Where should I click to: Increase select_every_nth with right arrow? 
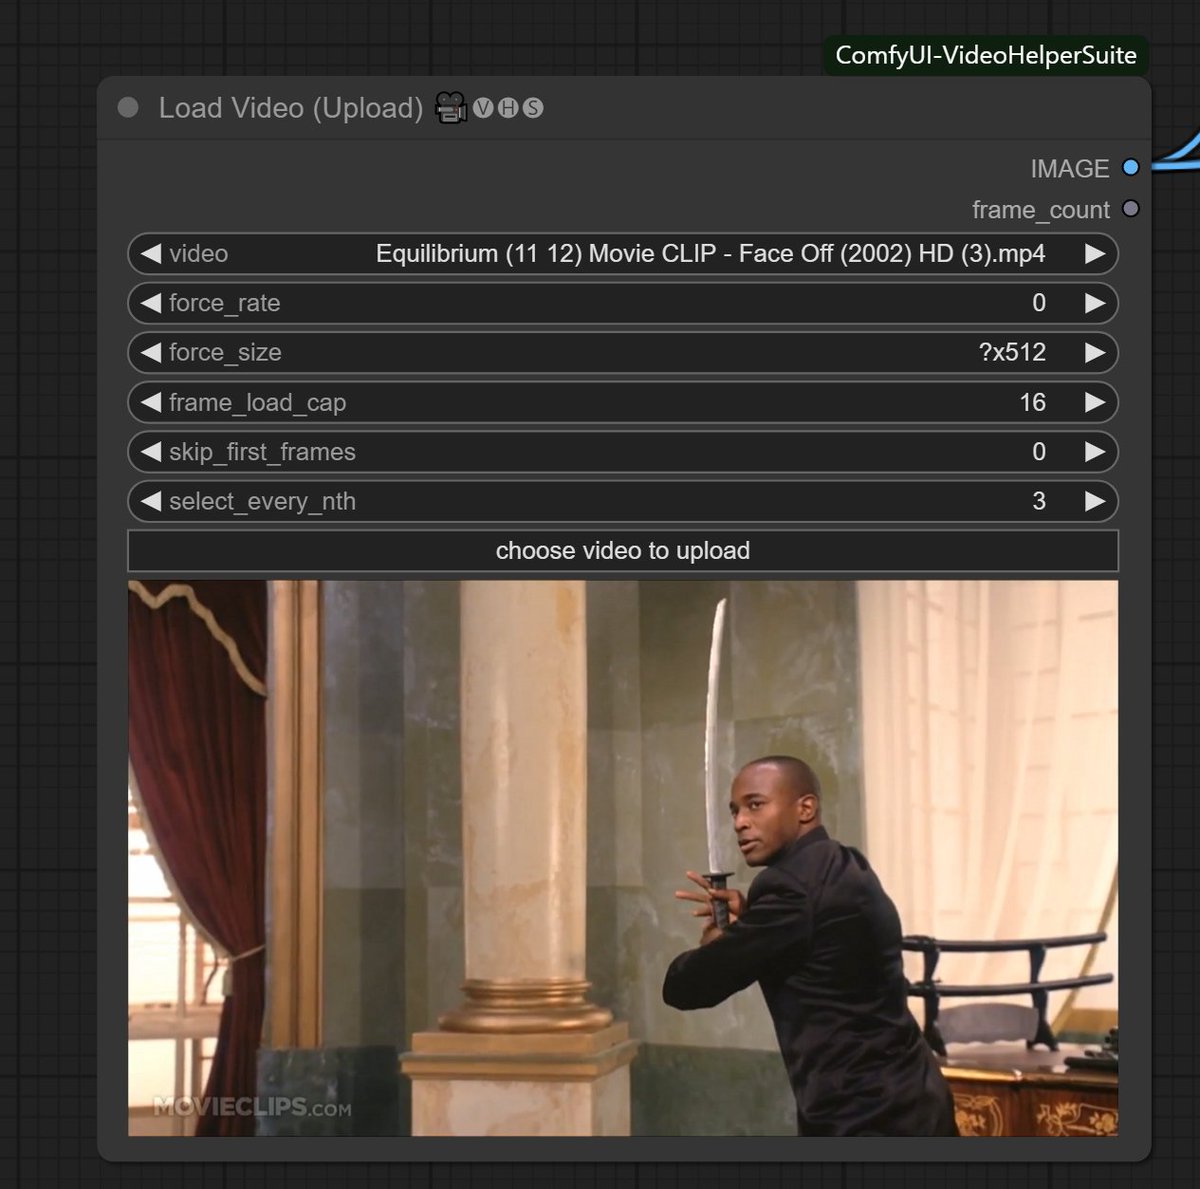coord(1095,501)
